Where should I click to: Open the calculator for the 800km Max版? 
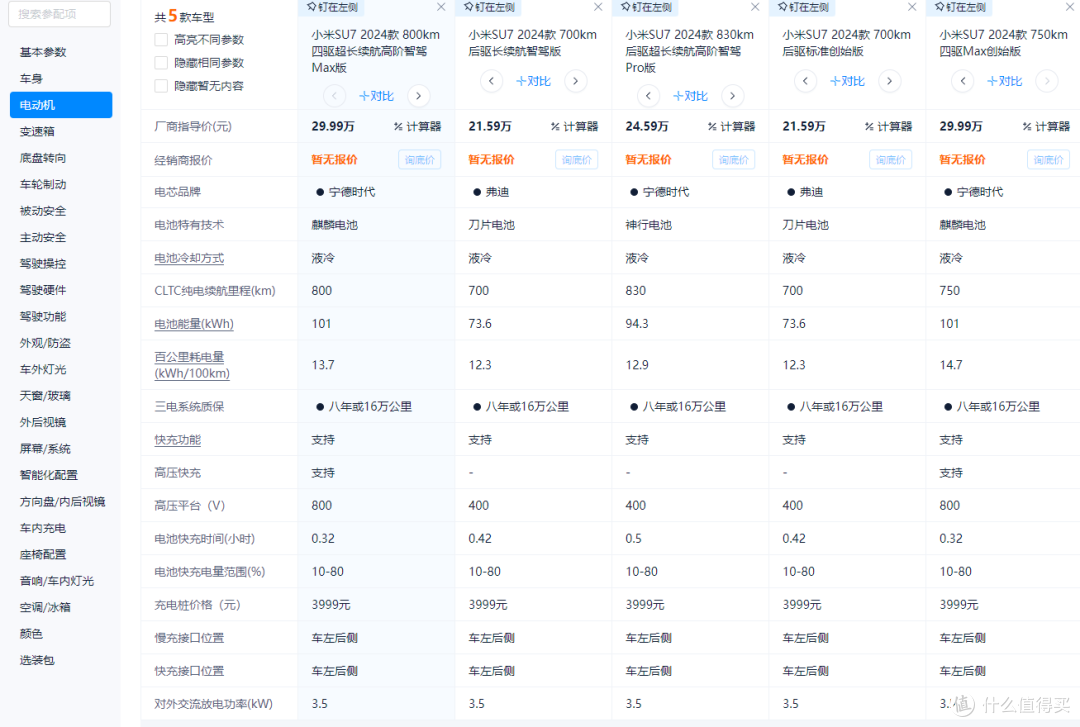[x=417, y=126]
